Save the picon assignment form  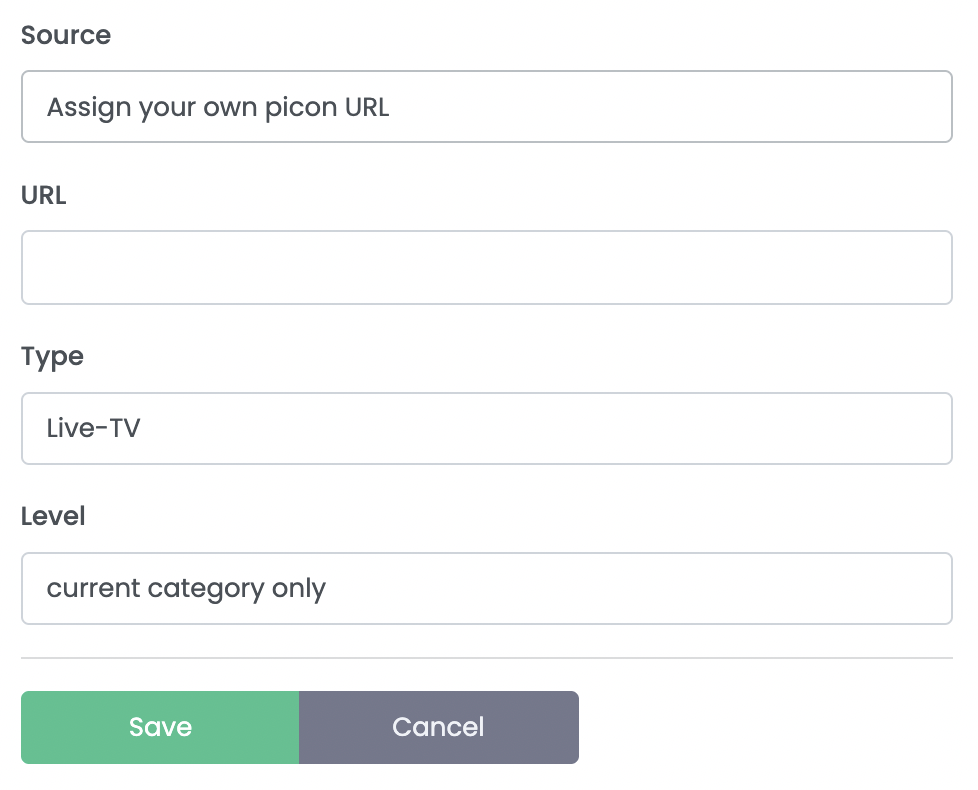click(160, 727)
